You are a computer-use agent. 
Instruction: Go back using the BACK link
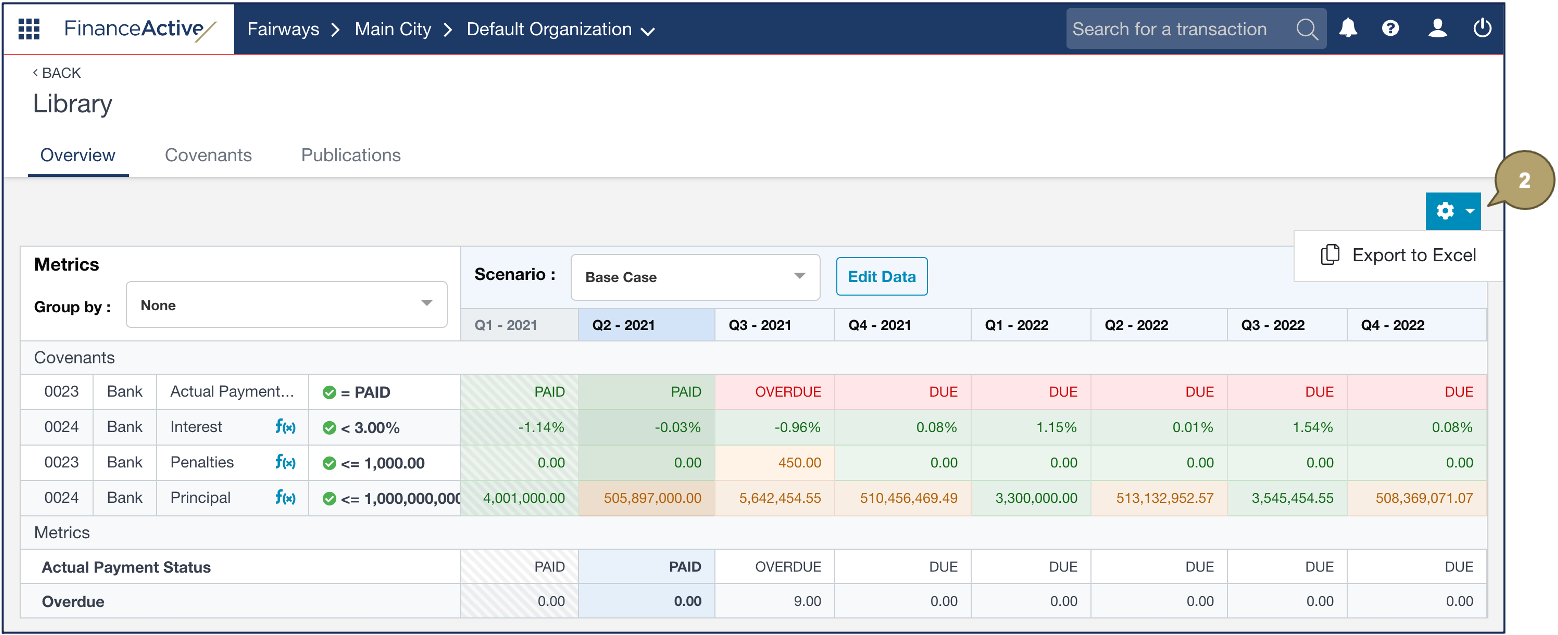[57, 73]
